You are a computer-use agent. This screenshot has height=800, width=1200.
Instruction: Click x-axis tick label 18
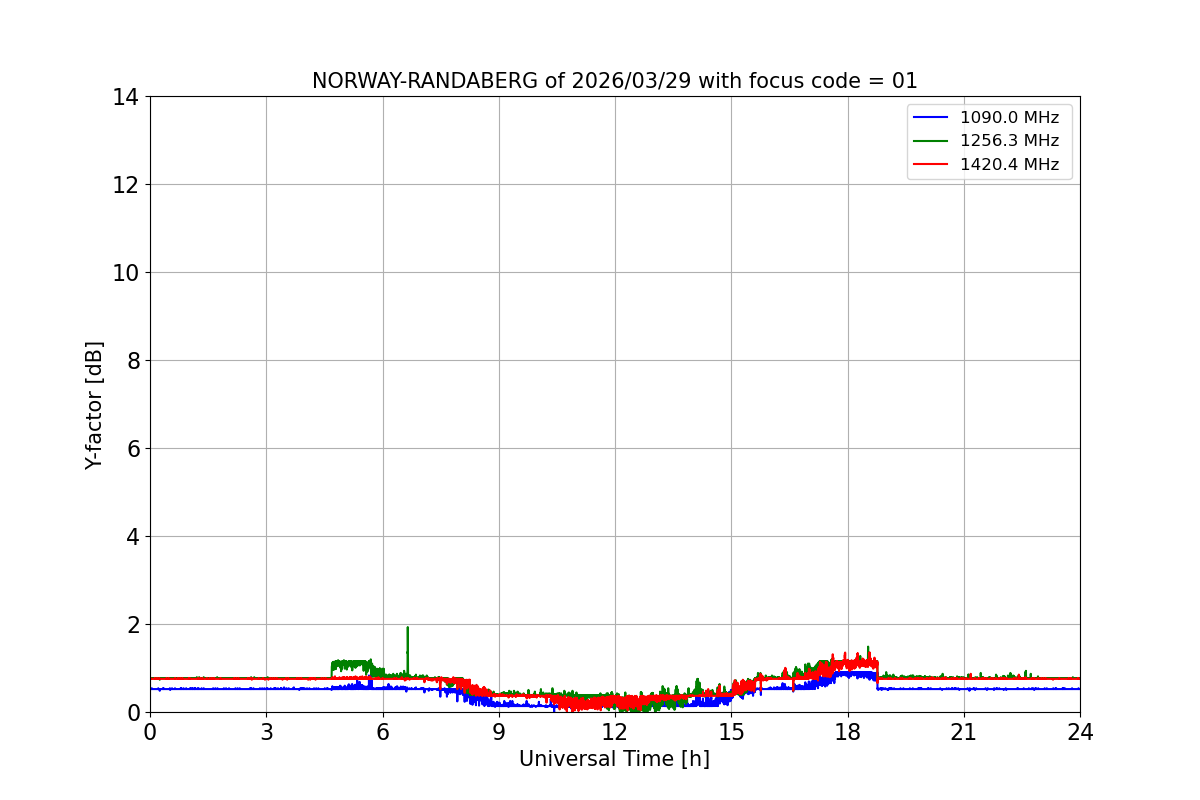848,731
